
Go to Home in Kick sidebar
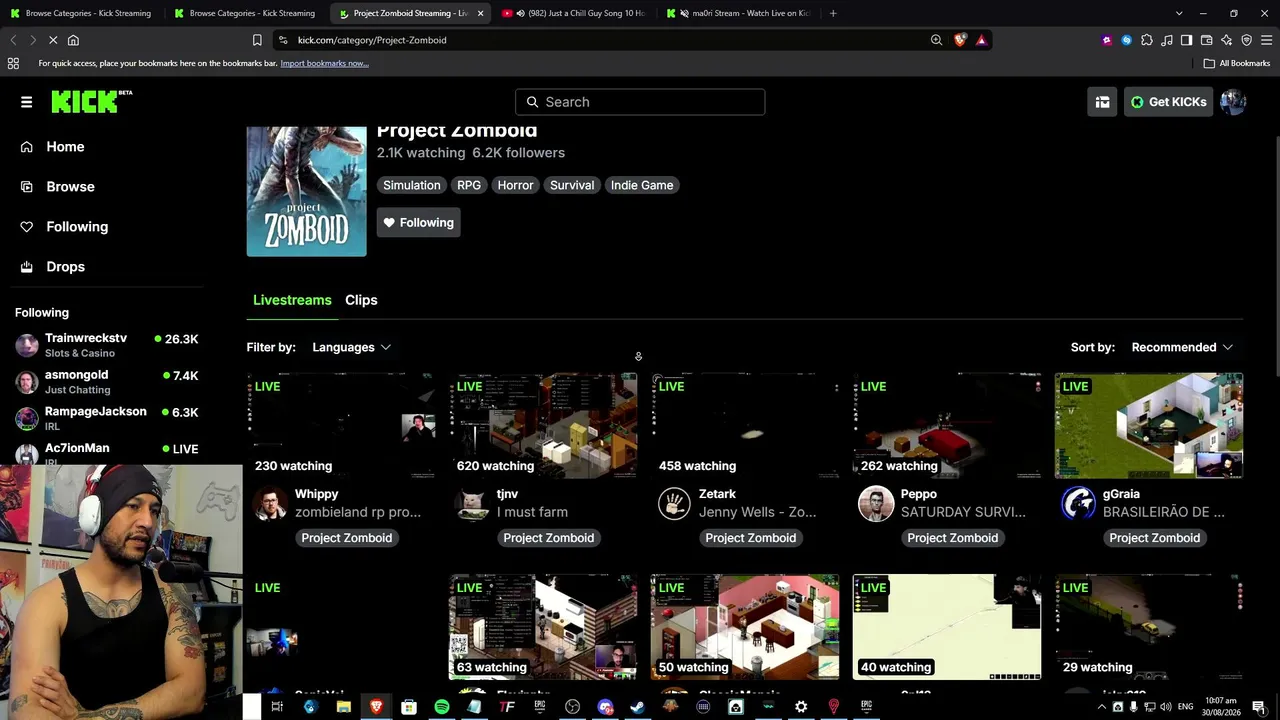[65, 147]
